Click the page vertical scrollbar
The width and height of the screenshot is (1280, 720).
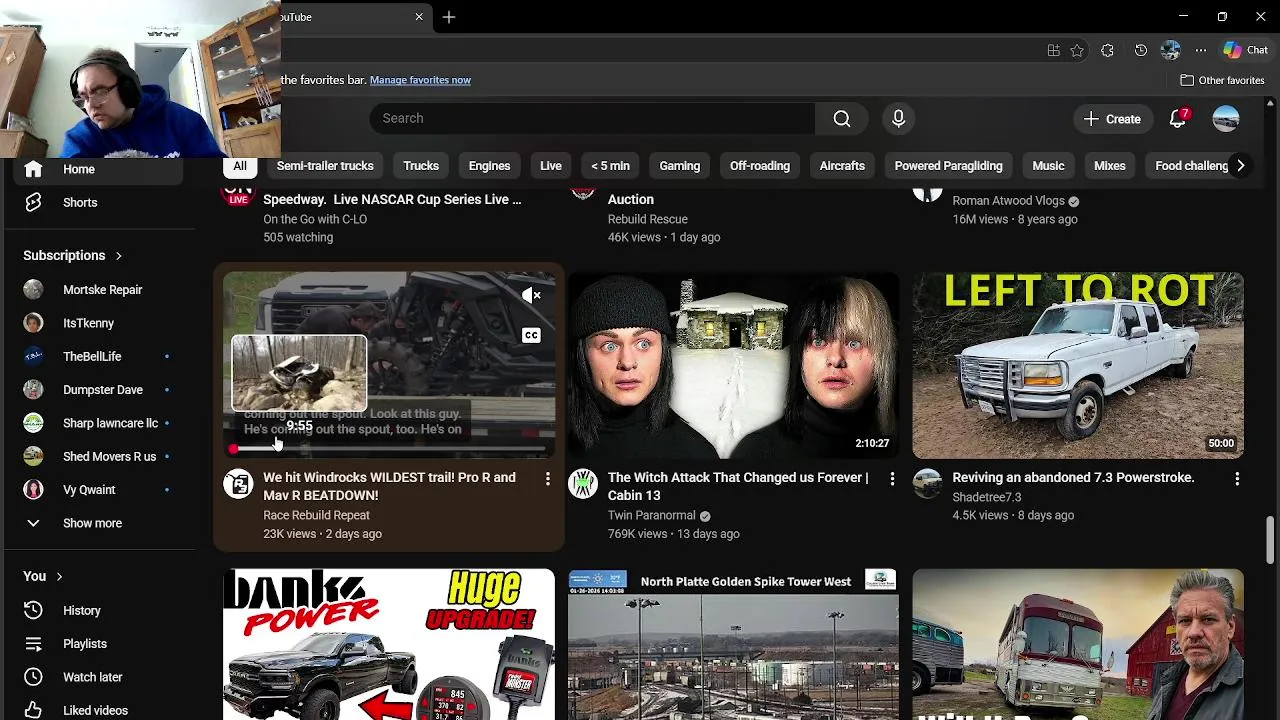[1271, 539]
